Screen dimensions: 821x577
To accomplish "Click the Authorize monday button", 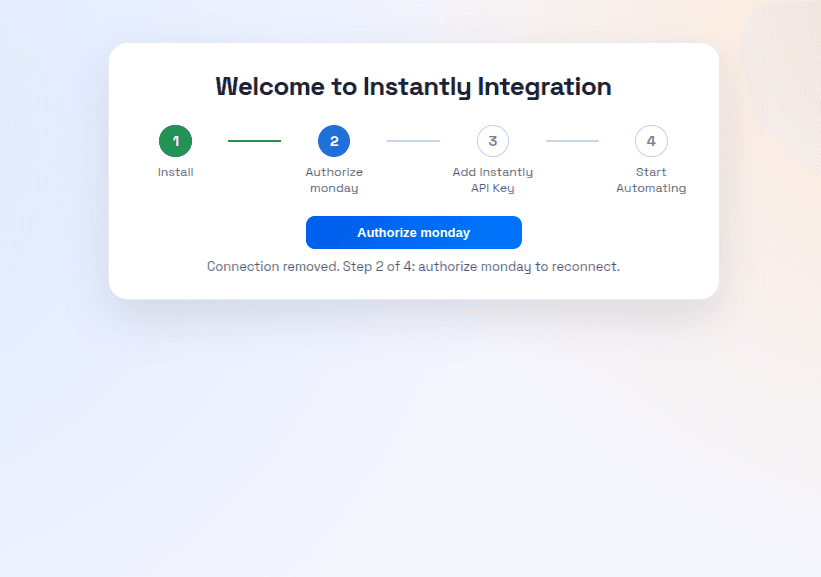I will [x=414, y=232].
